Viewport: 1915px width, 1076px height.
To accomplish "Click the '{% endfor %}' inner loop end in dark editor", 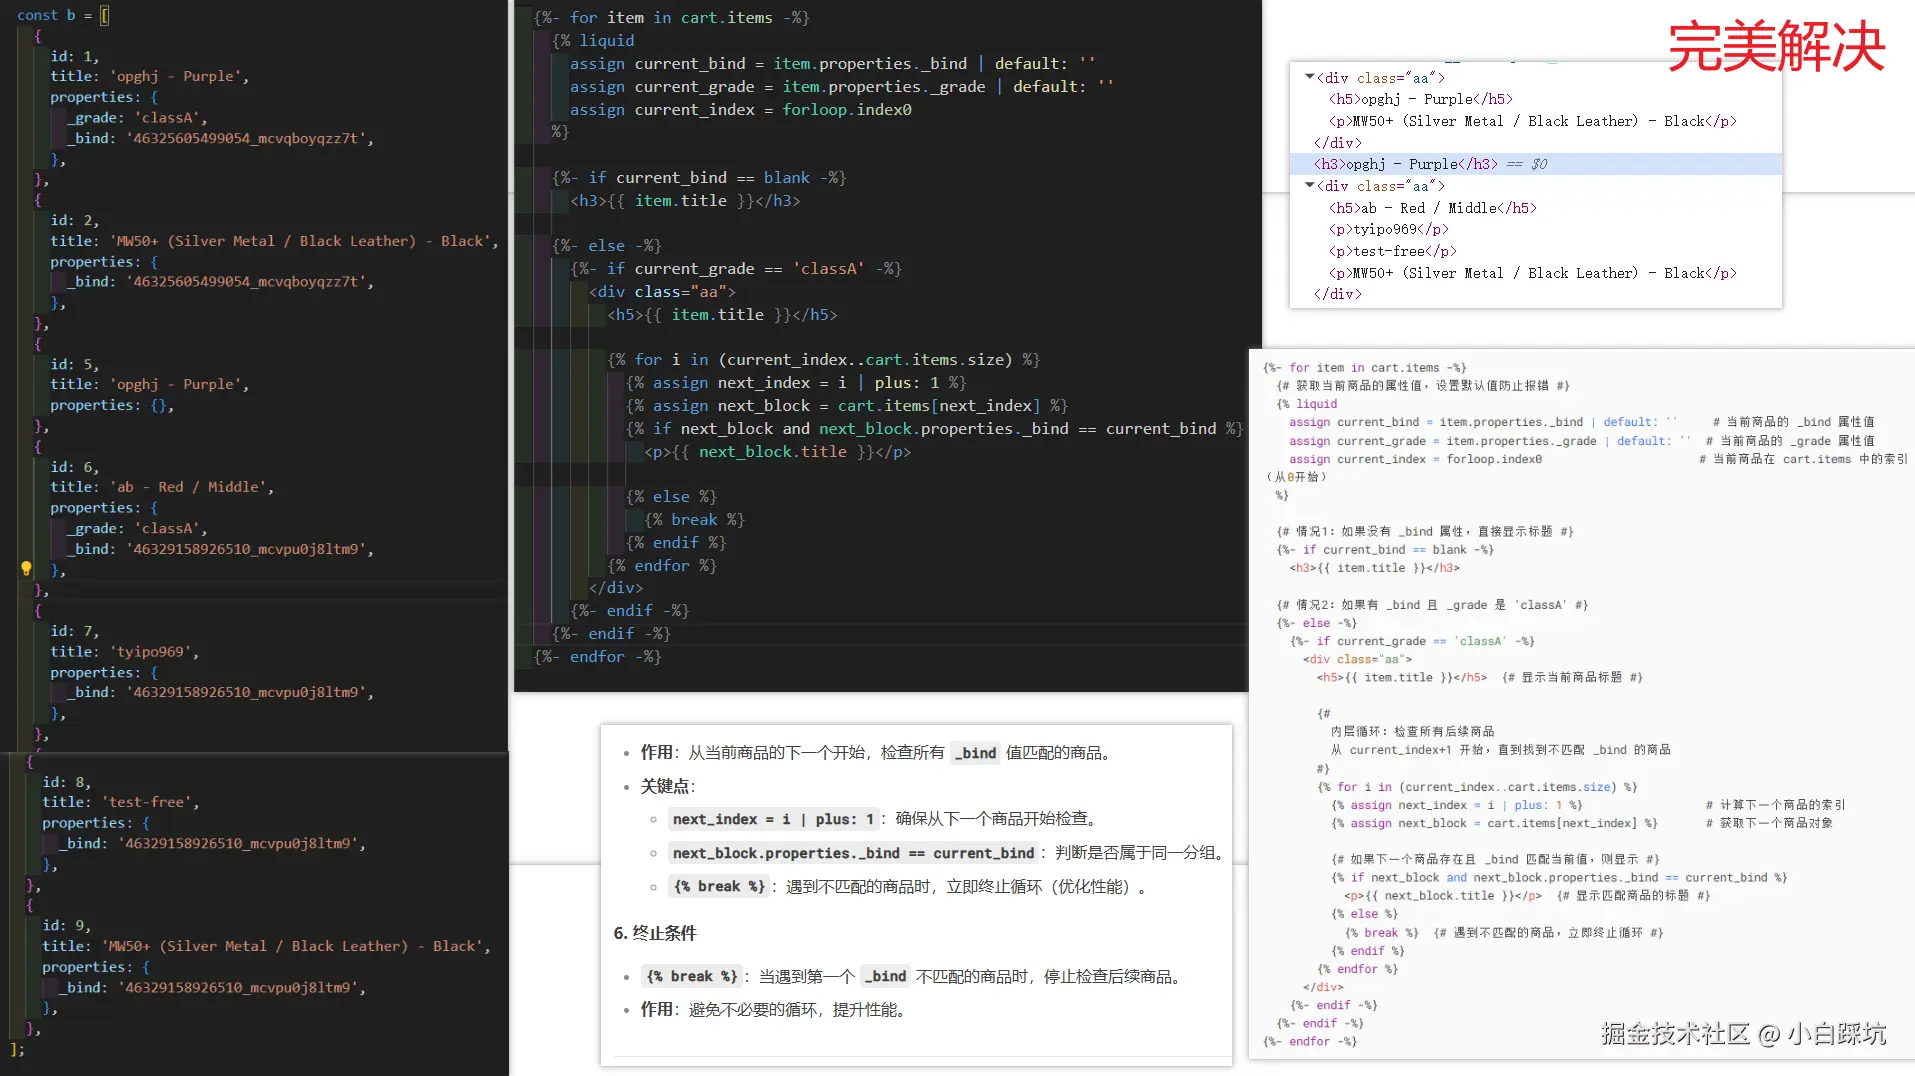I will coord(662,565).
